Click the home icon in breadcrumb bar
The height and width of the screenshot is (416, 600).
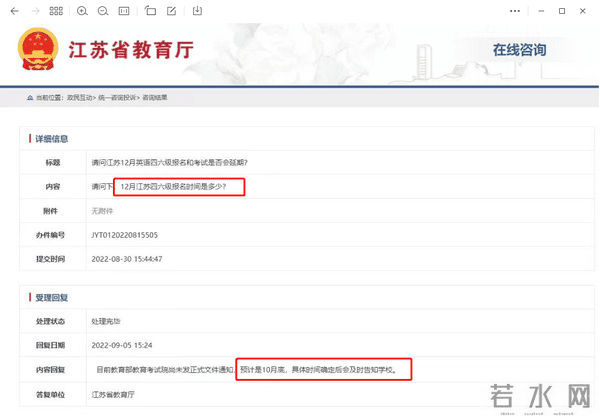(x=30, y=97)
